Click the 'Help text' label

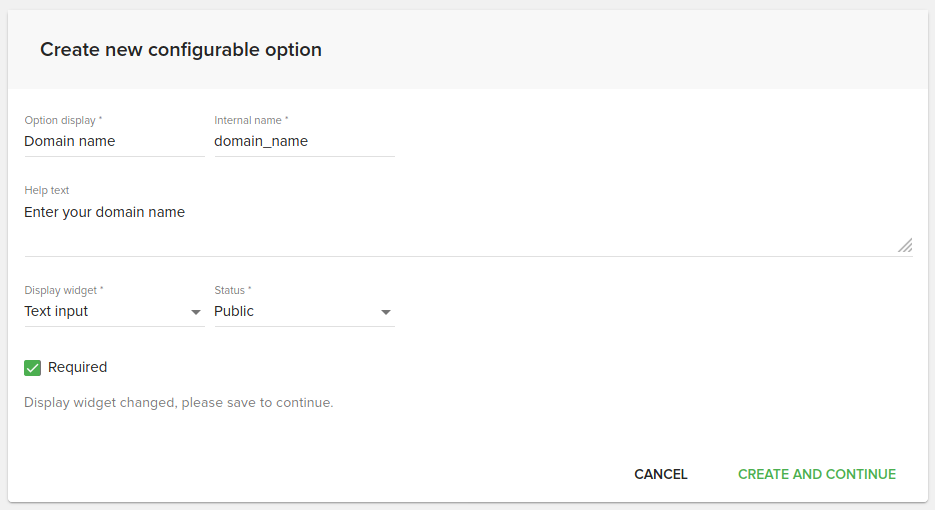(47, 191)
